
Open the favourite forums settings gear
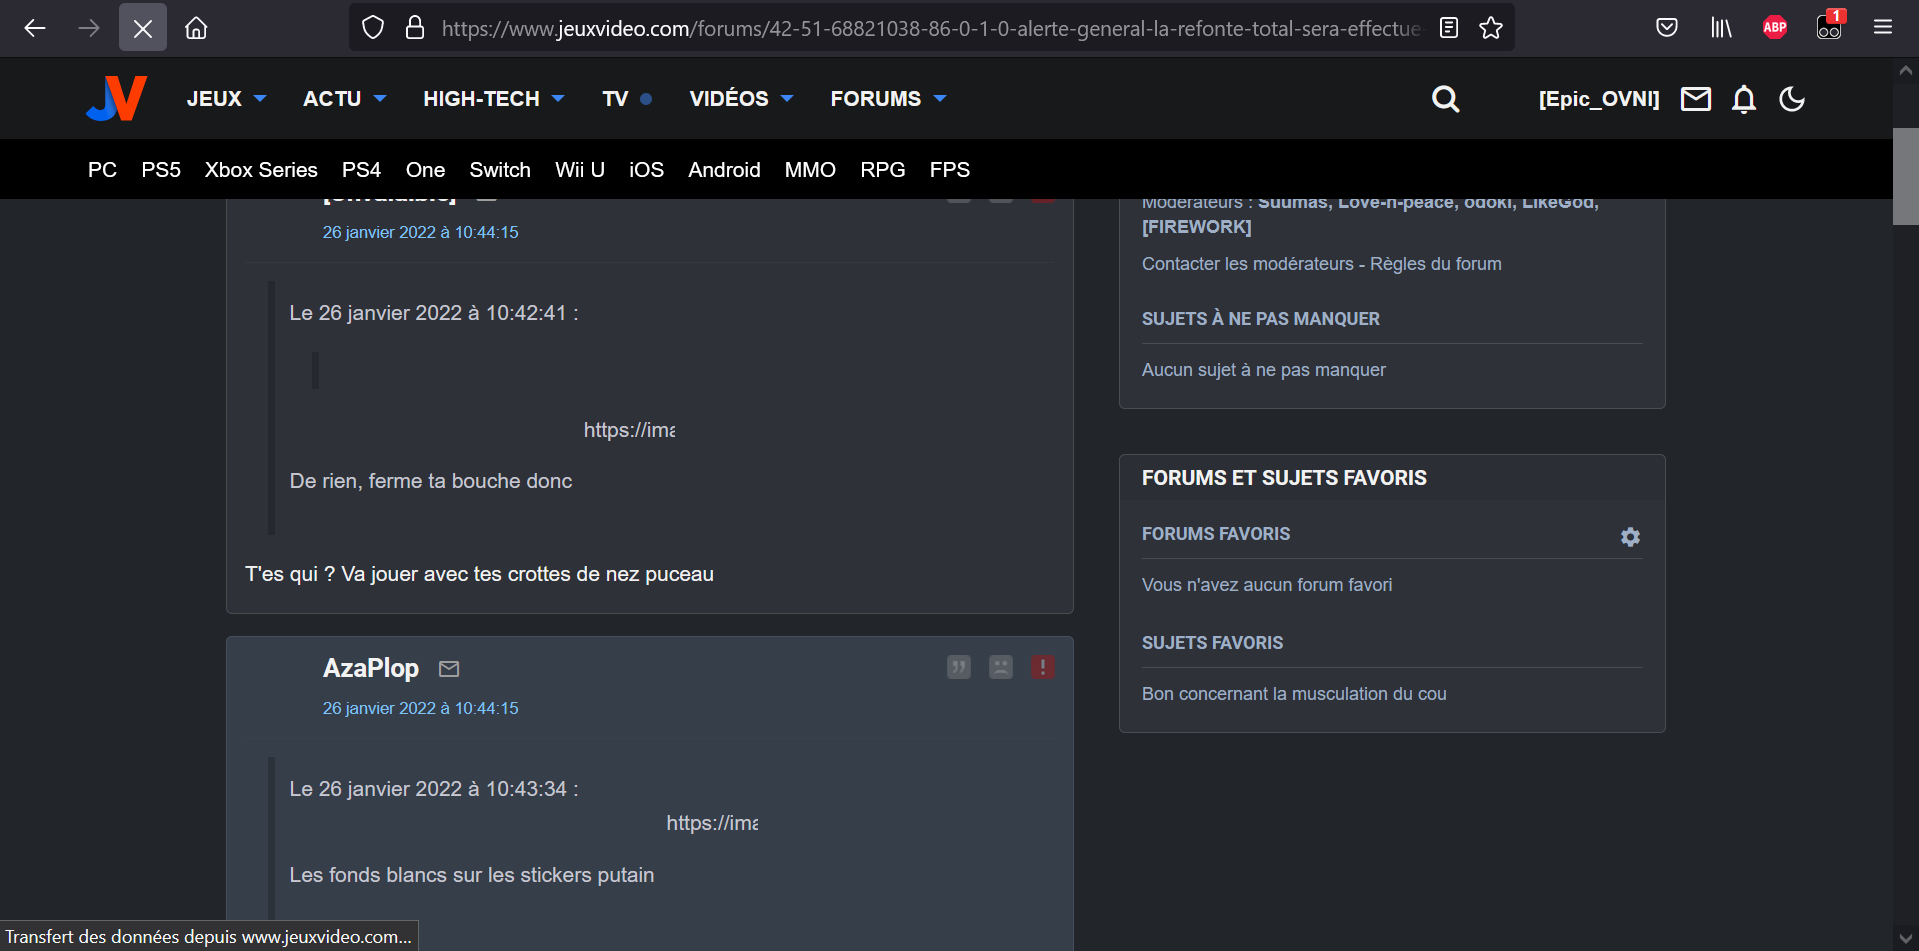click(1630, 537)
